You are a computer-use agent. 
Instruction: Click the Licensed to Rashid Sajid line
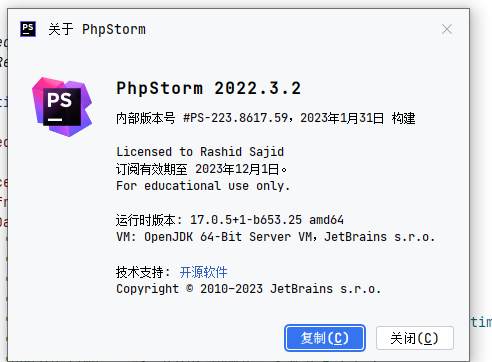click(x=200, y=152)
